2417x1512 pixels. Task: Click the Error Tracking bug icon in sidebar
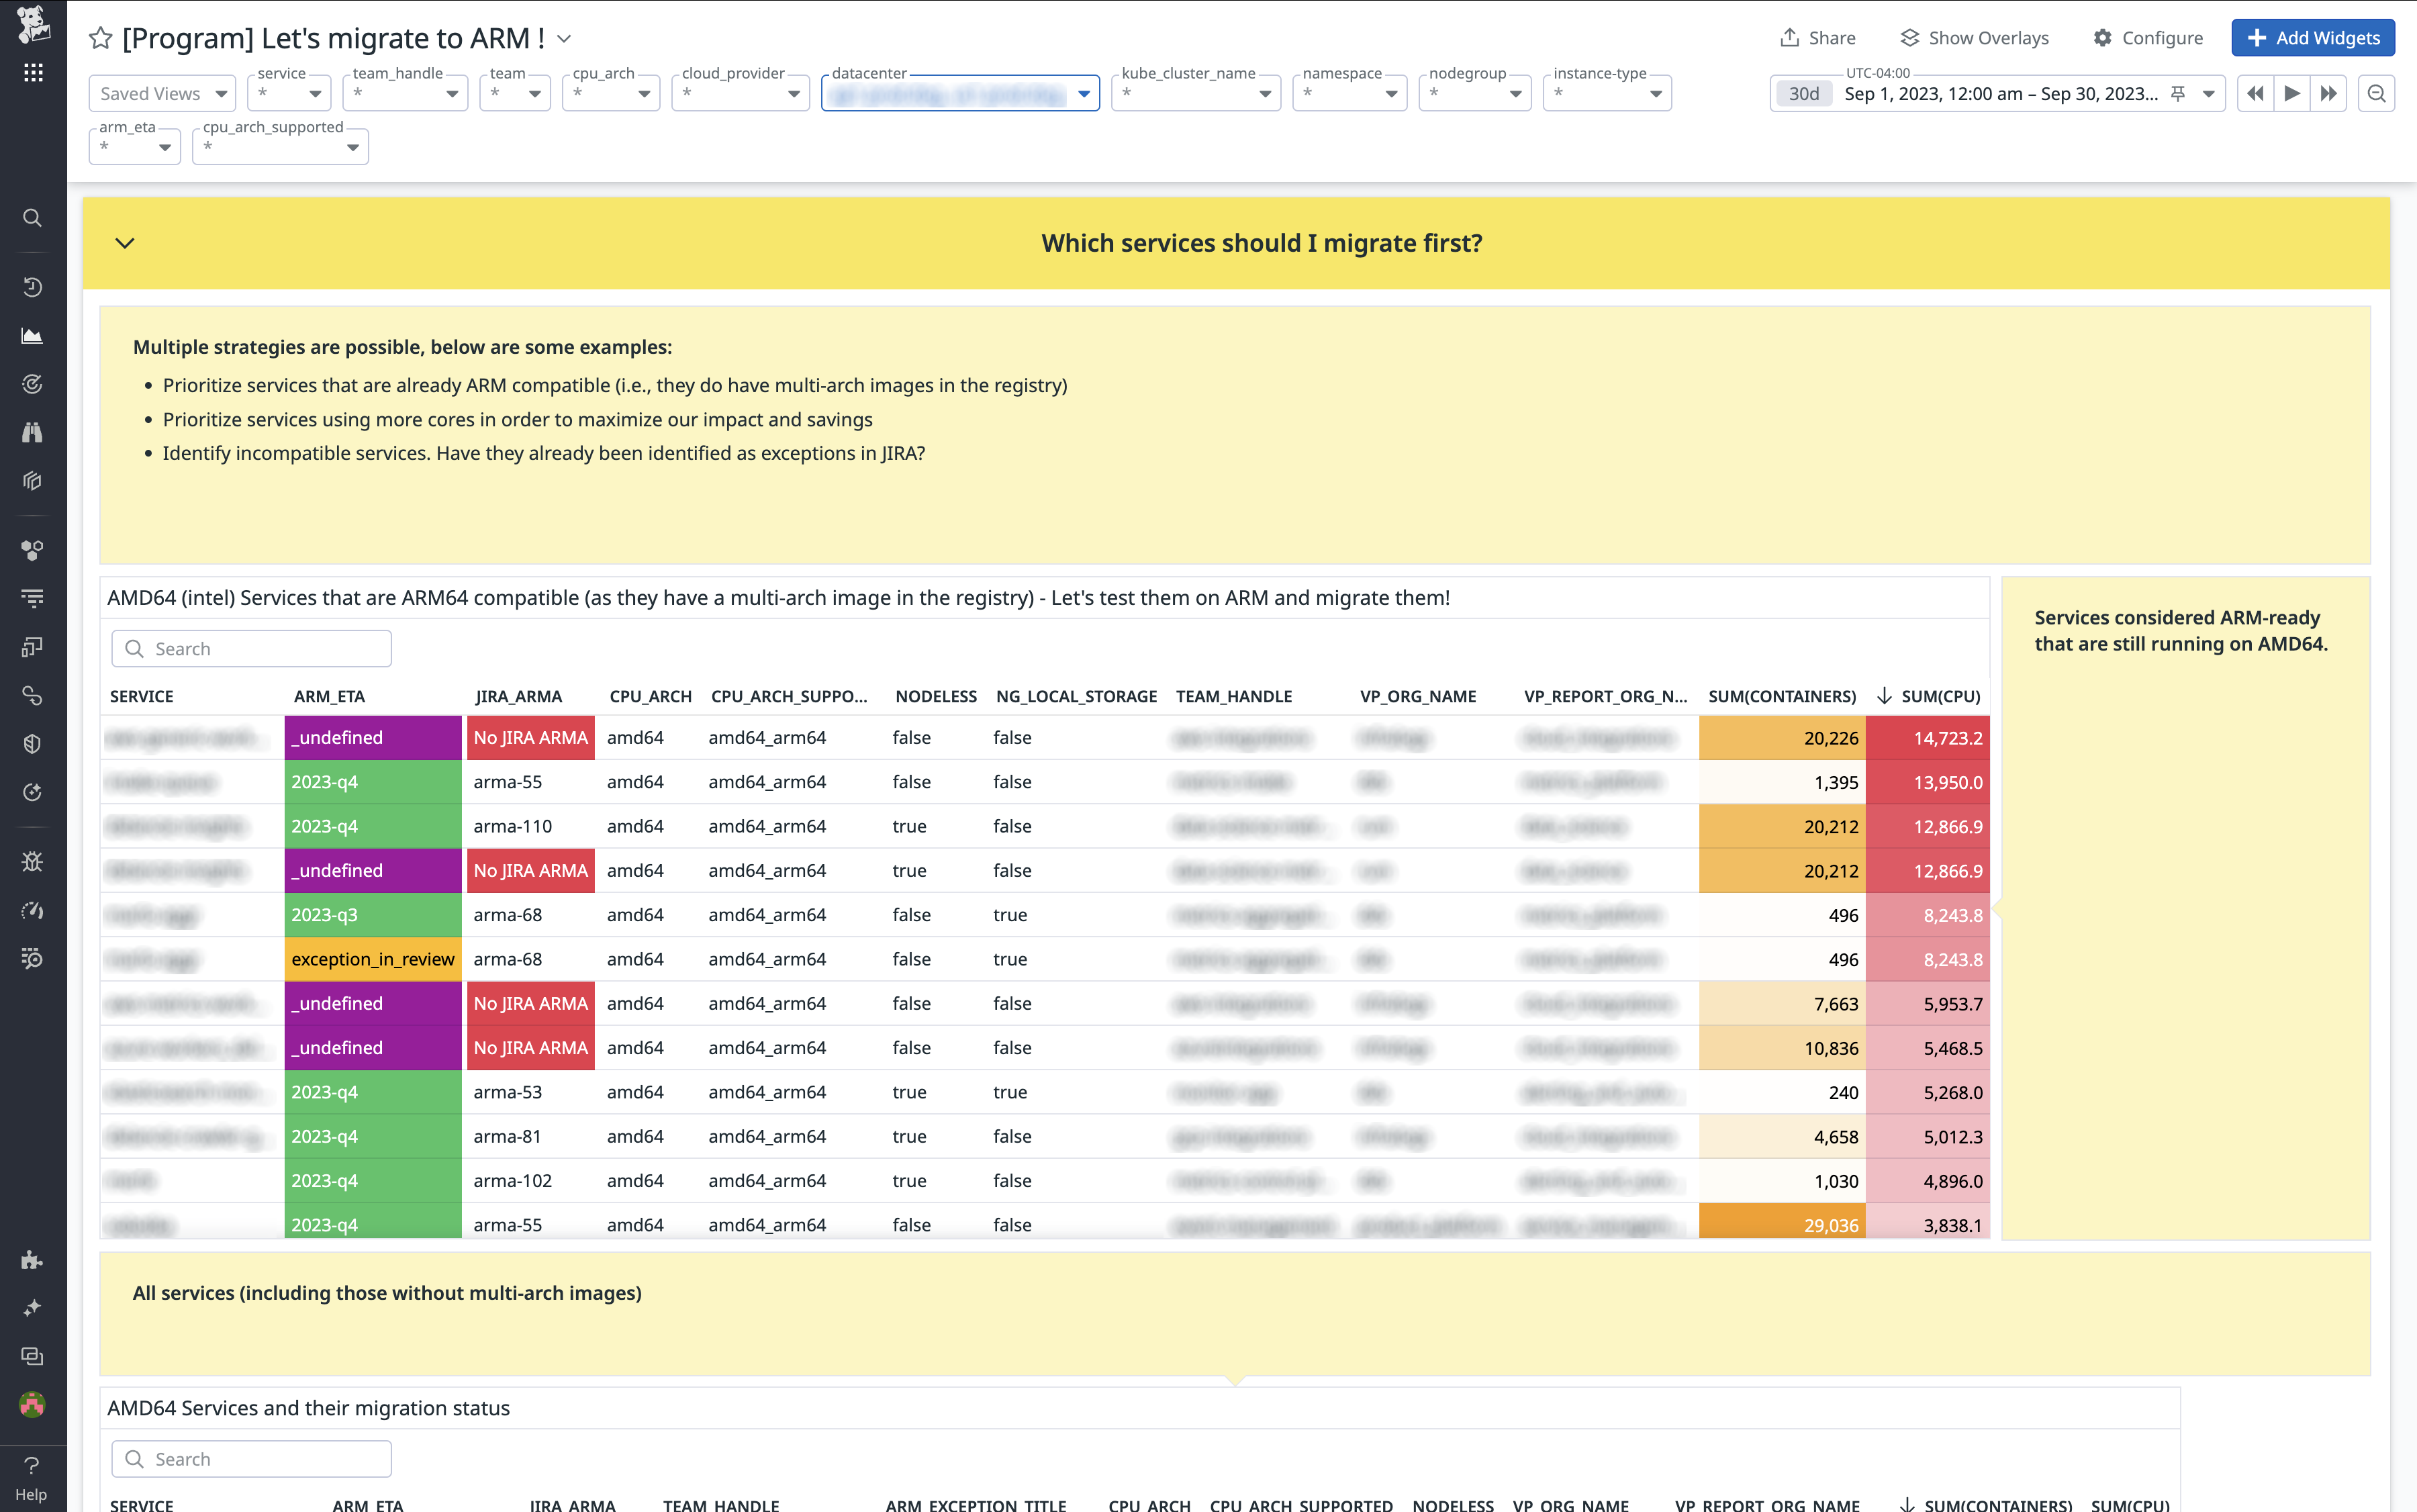click(x=33, y=862)
